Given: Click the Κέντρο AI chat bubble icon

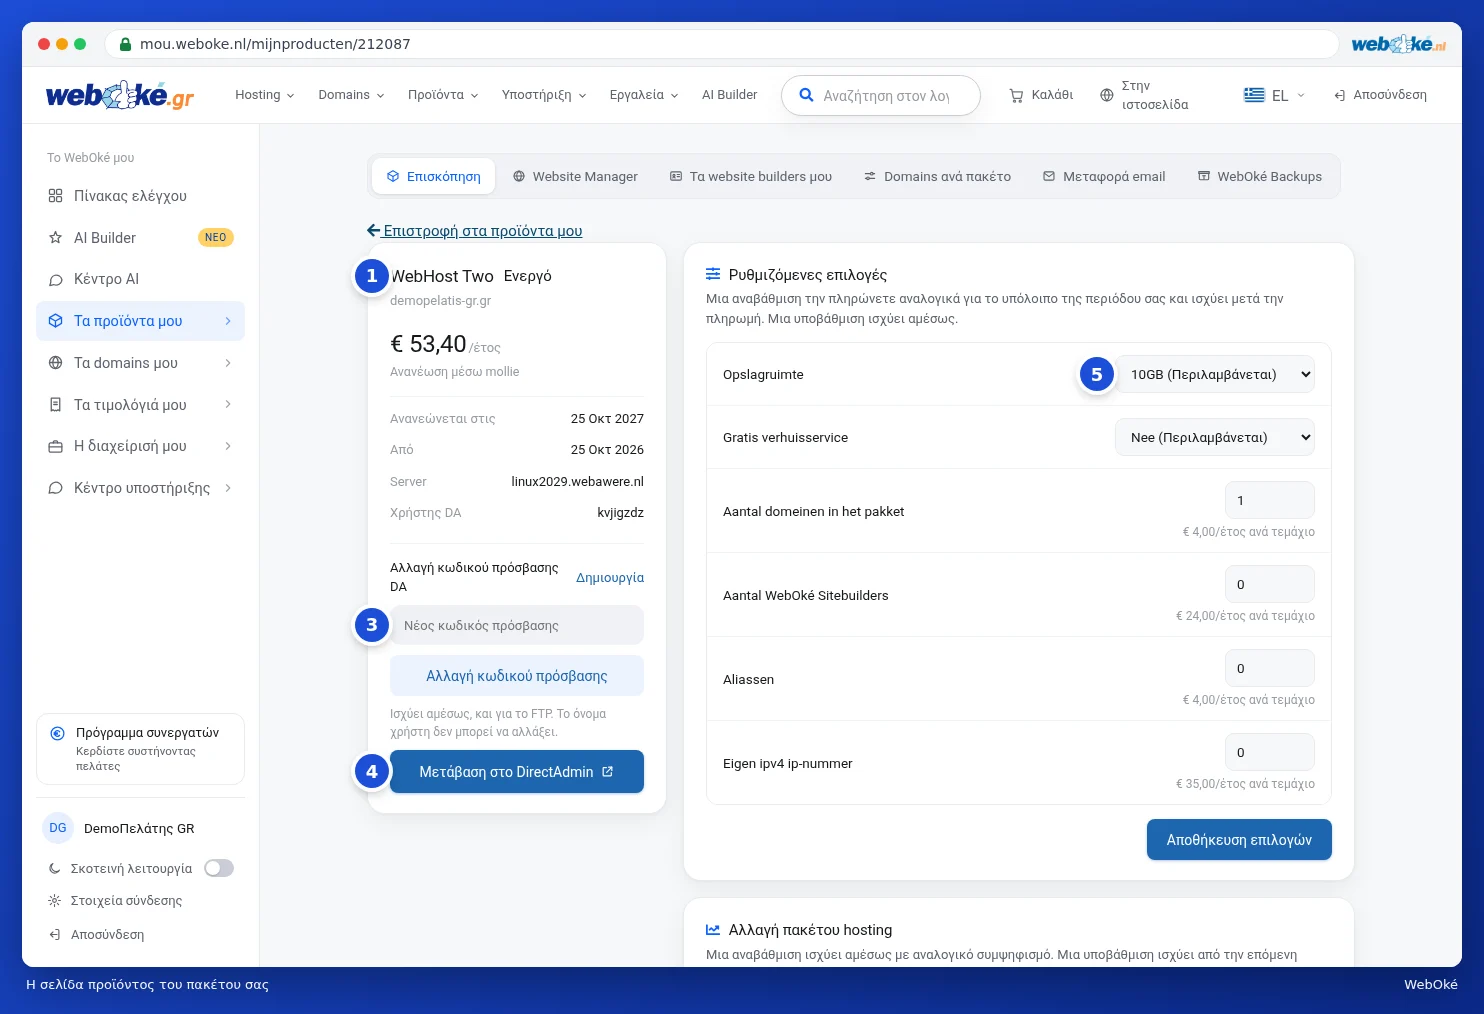Looking at the screenshot, I should point(56,280).
